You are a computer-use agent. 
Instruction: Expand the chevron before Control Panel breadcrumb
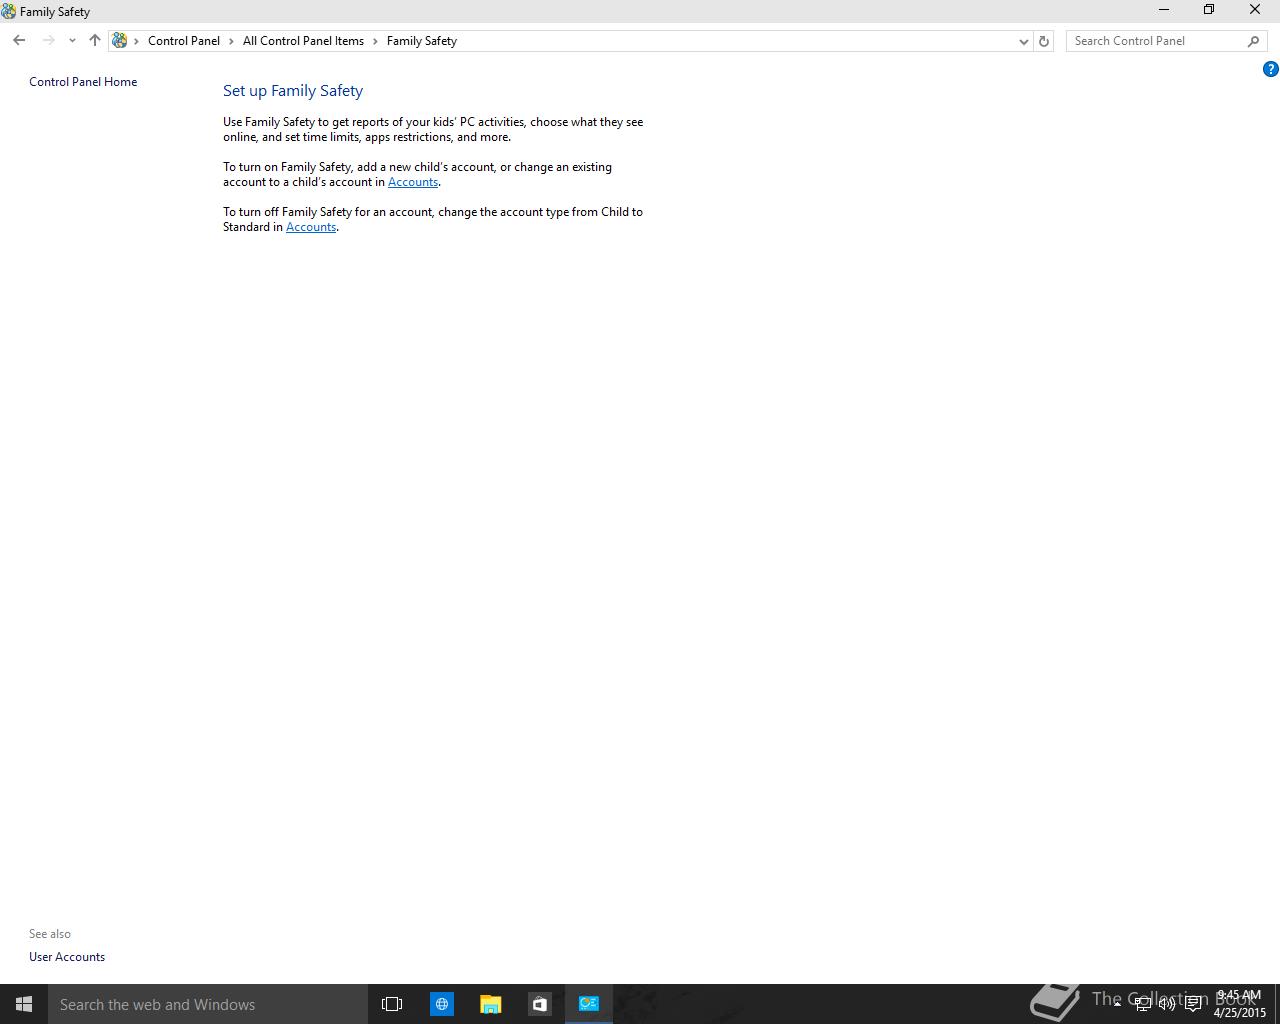point(137,41)
